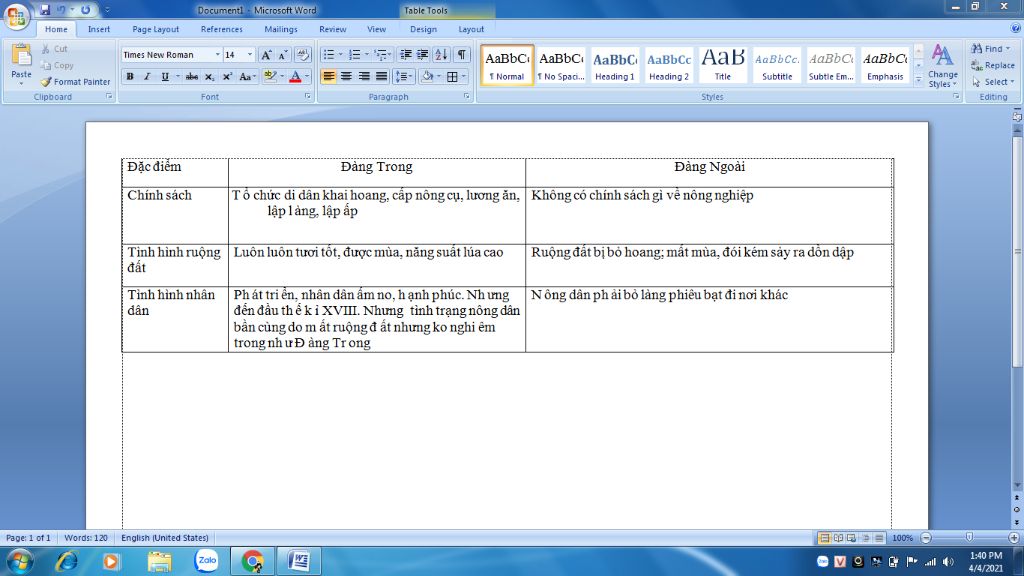Apply font color red A

[x=295, y=76]
